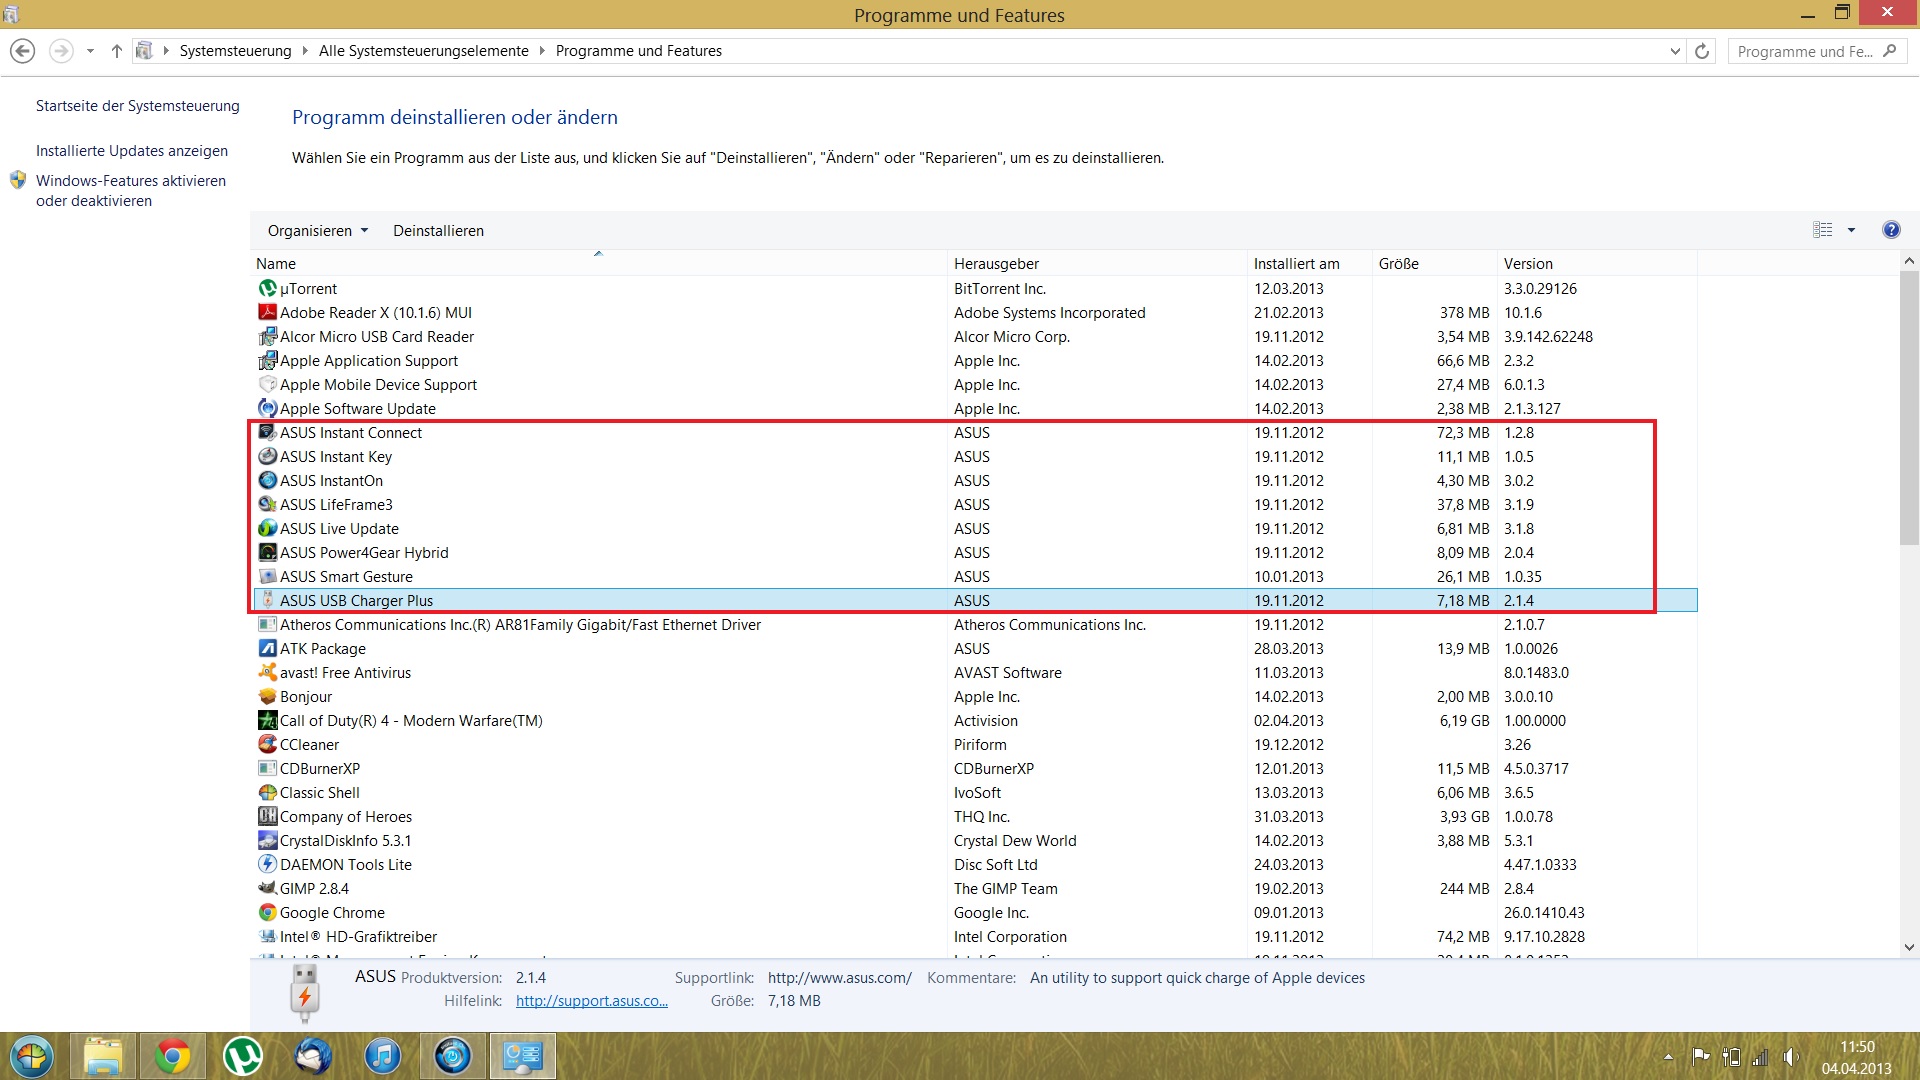Open Installierte Updates anzeigen link
1920x1080 pixels.
coord(132,151)
